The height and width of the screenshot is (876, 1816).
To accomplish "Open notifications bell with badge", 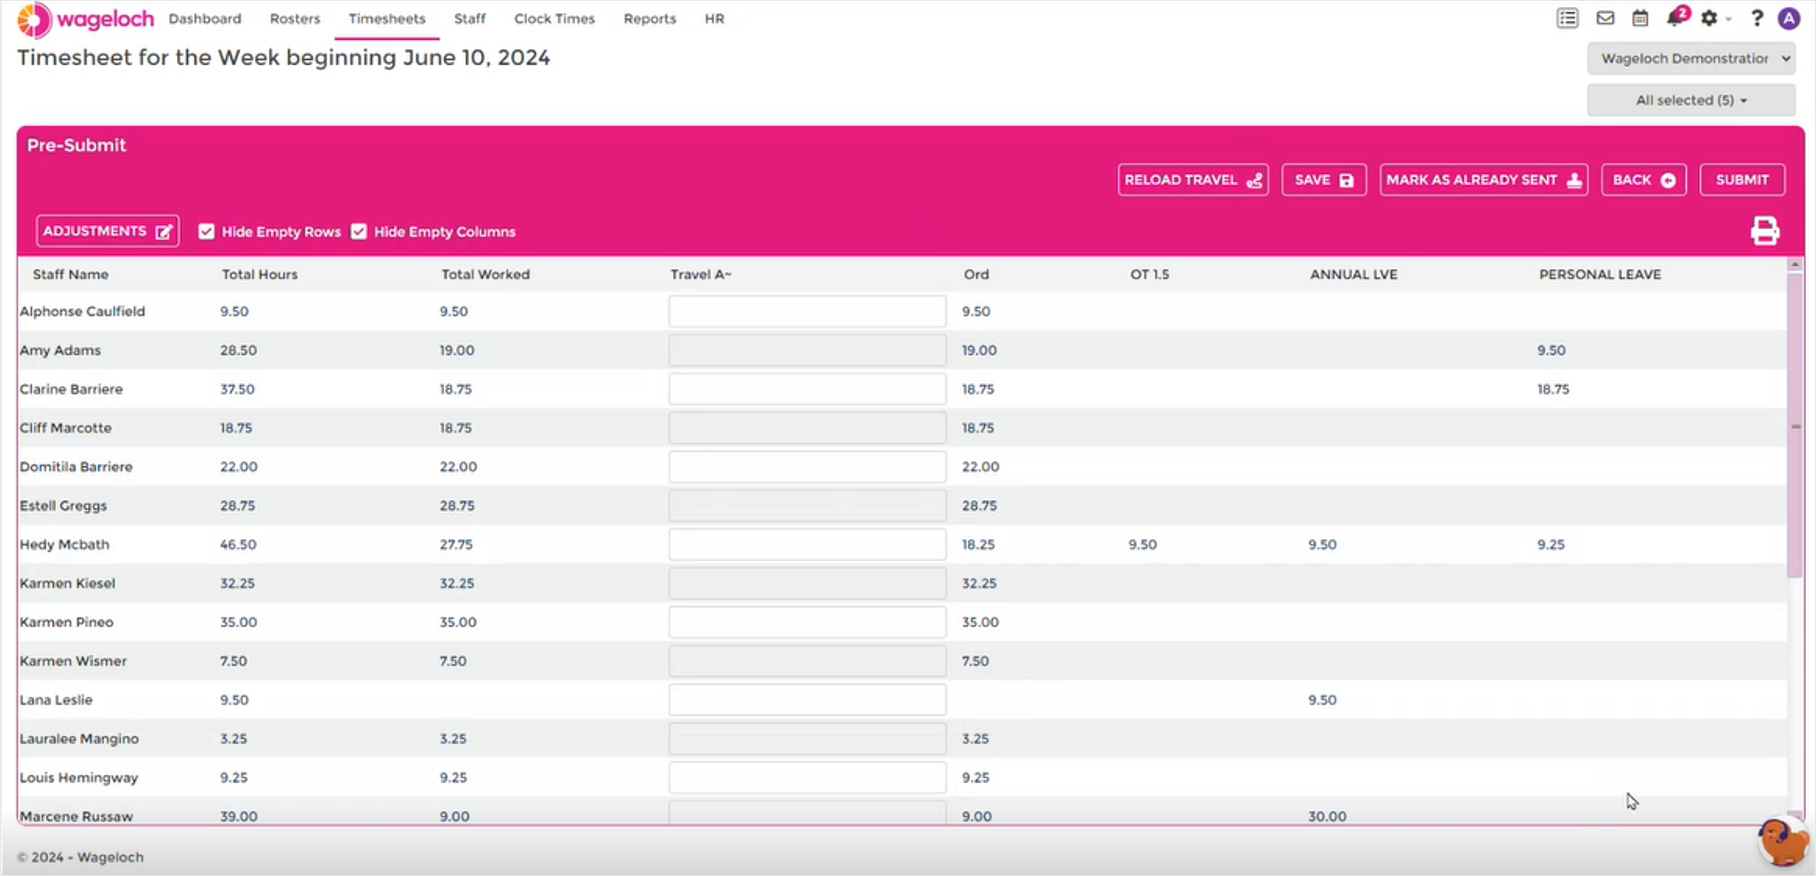I will tap(1677, 17).
